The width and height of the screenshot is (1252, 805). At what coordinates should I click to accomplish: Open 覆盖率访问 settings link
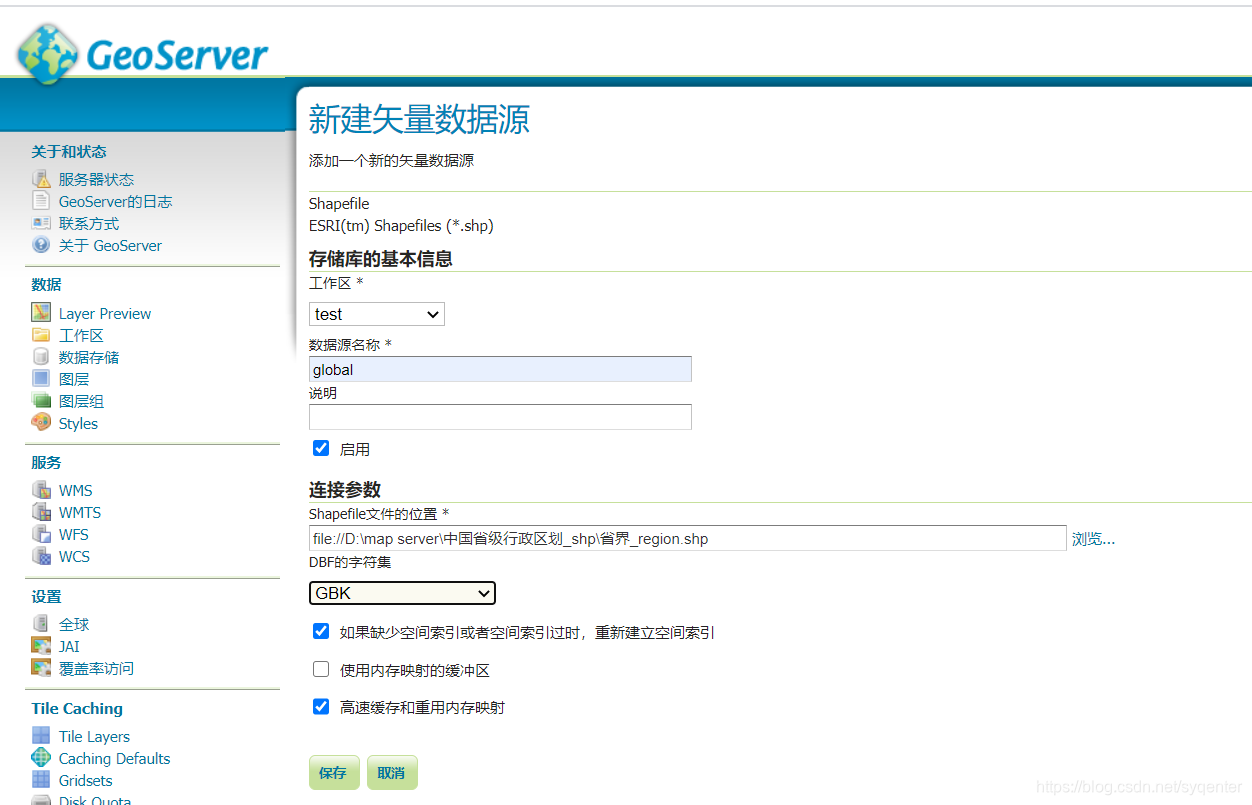point(96,668)
